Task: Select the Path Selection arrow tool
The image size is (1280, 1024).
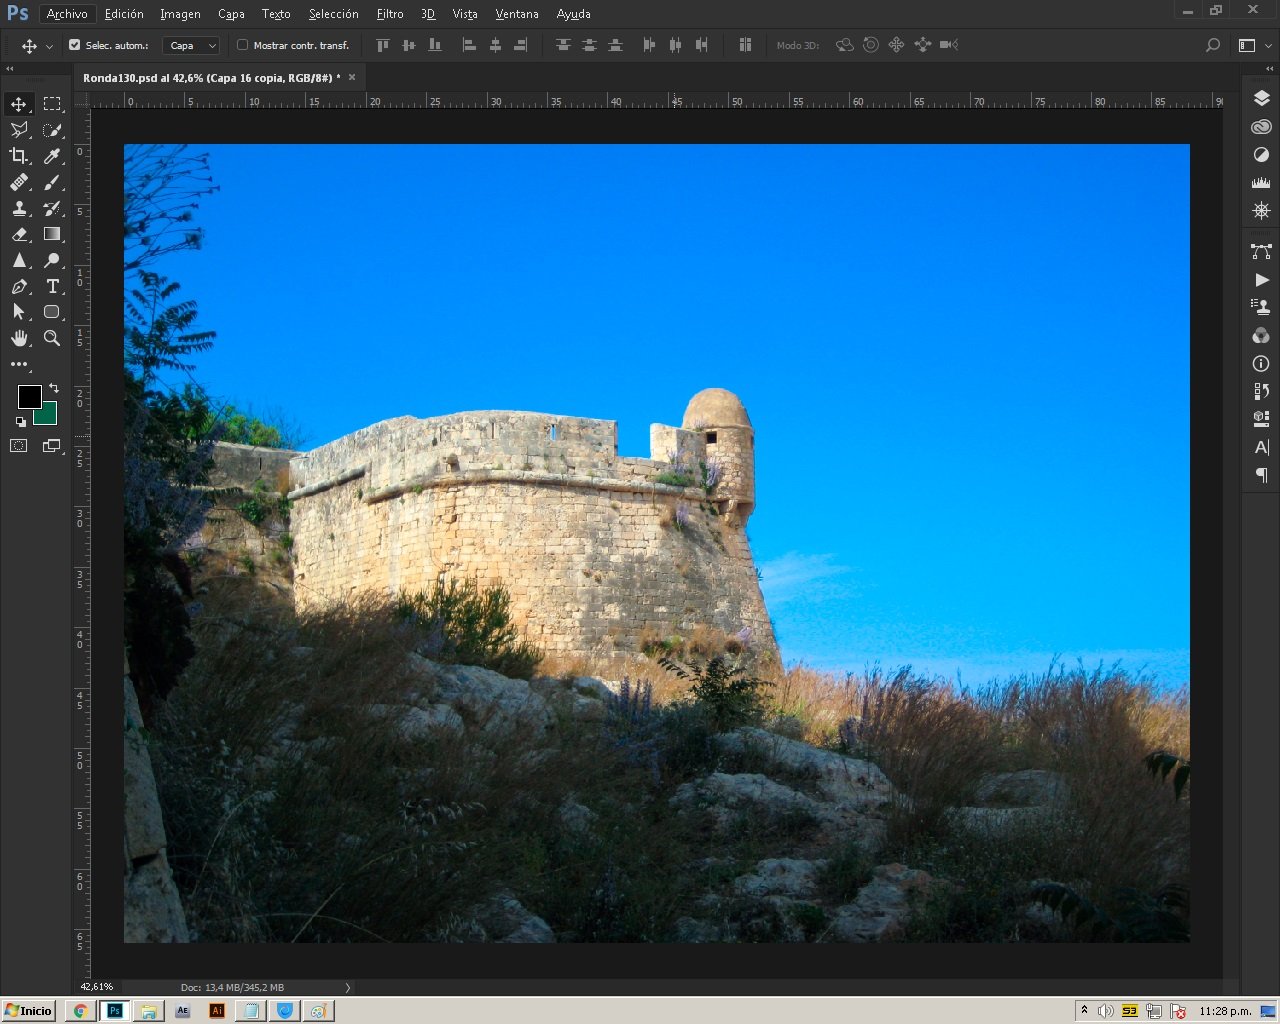Action: (x=19, y=312)
